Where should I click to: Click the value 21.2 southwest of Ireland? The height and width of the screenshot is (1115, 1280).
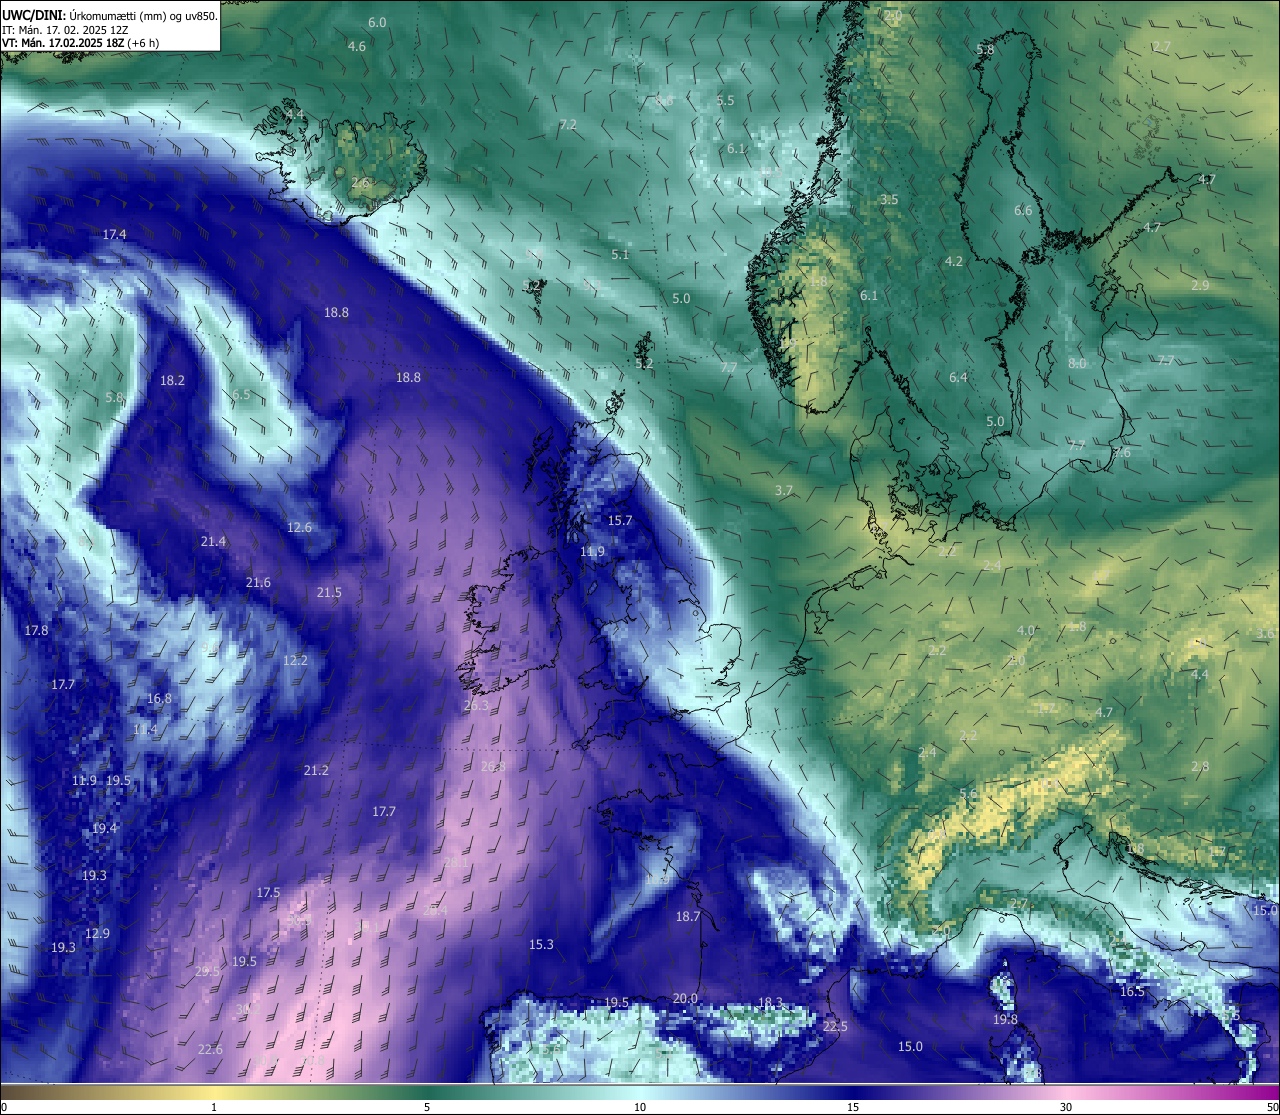click(316, 771)
